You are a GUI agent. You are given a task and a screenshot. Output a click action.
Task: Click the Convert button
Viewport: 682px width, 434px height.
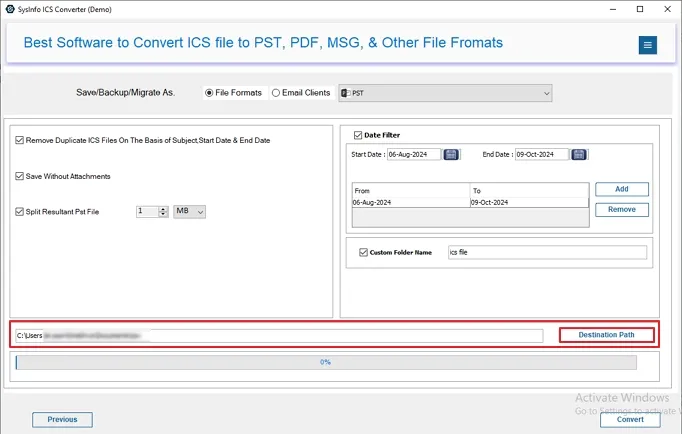coord(630,420)
